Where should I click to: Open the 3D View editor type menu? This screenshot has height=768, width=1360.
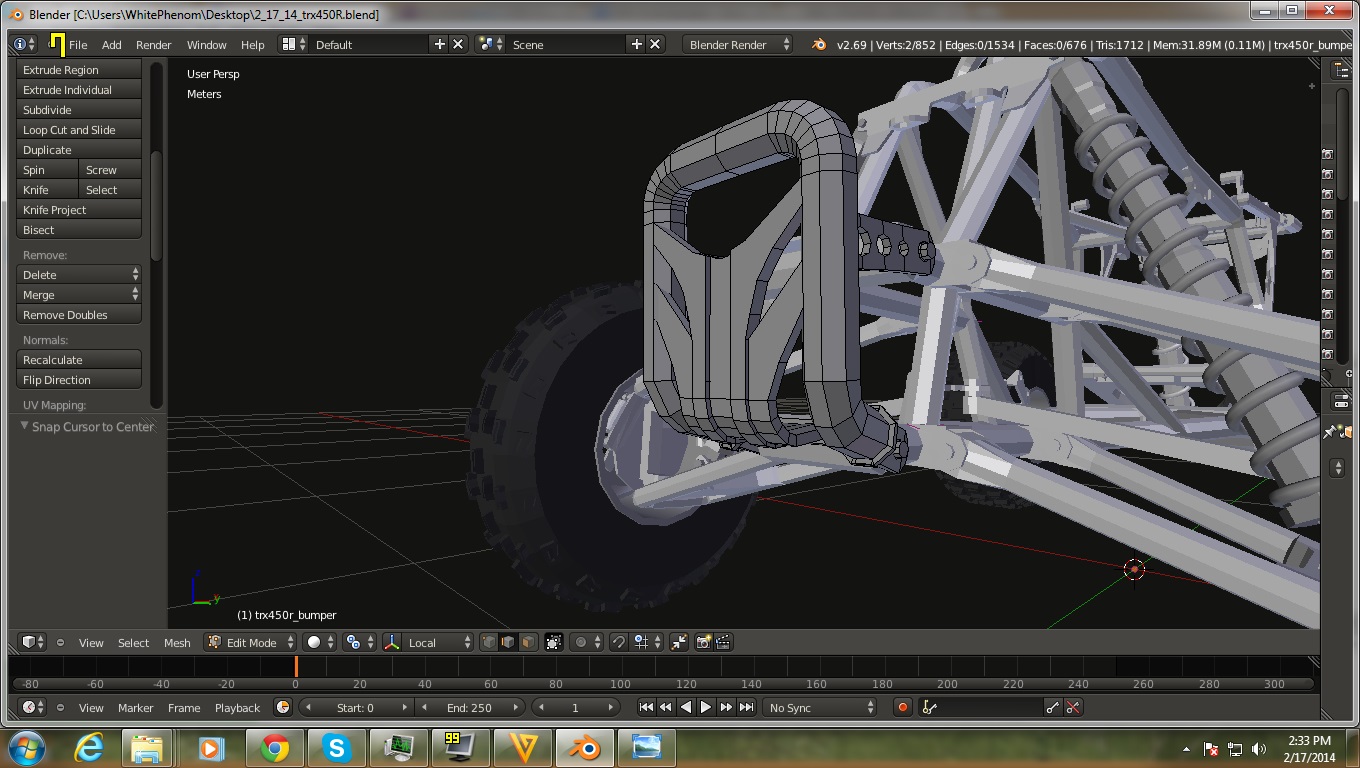pyautogui.click(x=33, y=642)
